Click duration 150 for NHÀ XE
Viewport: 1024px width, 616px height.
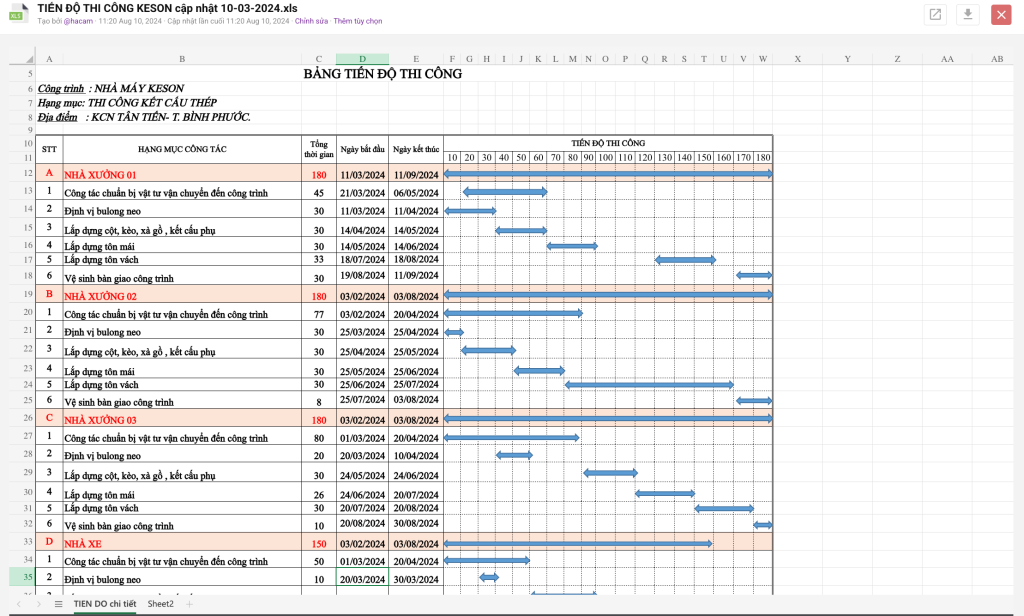pos(319,543)
